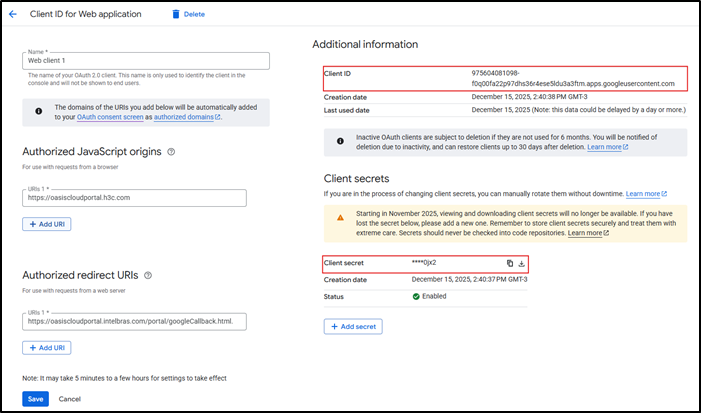Click the Authorized JavaScript origins heading
The width and height of the screenshot is (701, 413).
(x=92, y=152)
